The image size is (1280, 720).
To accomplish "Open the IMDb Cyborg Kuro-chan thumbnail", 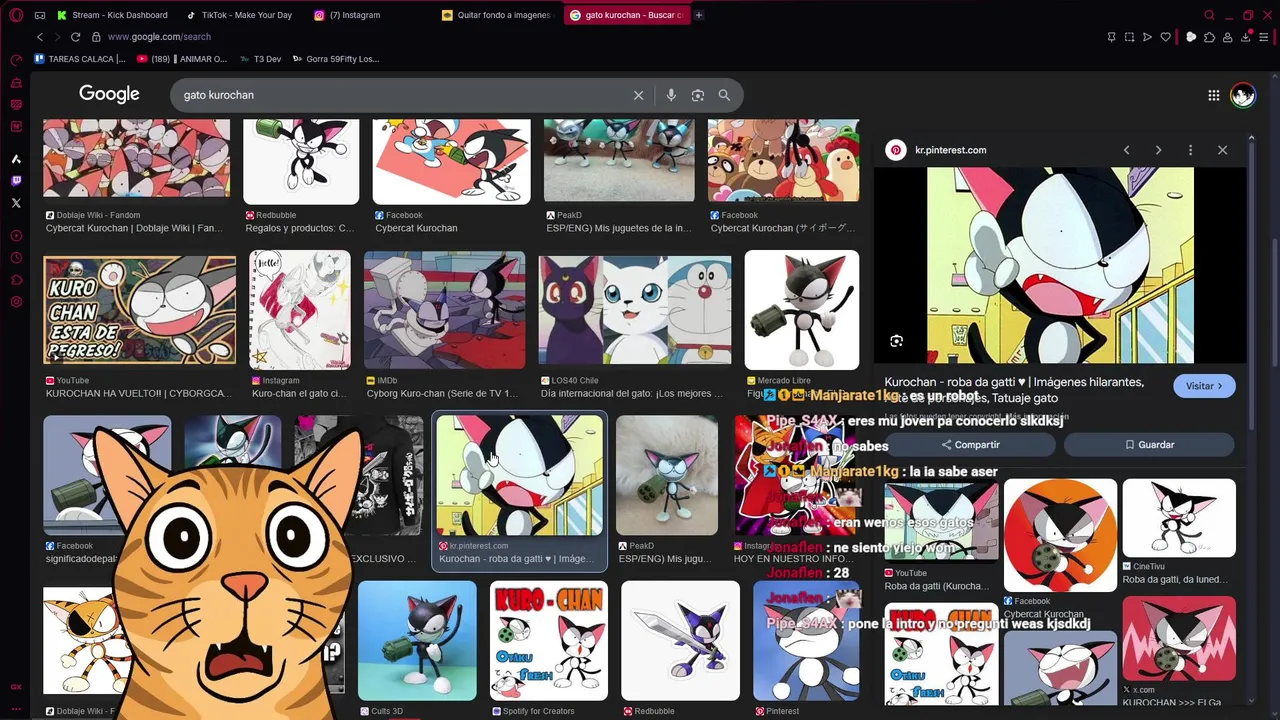I will (444, 310).
